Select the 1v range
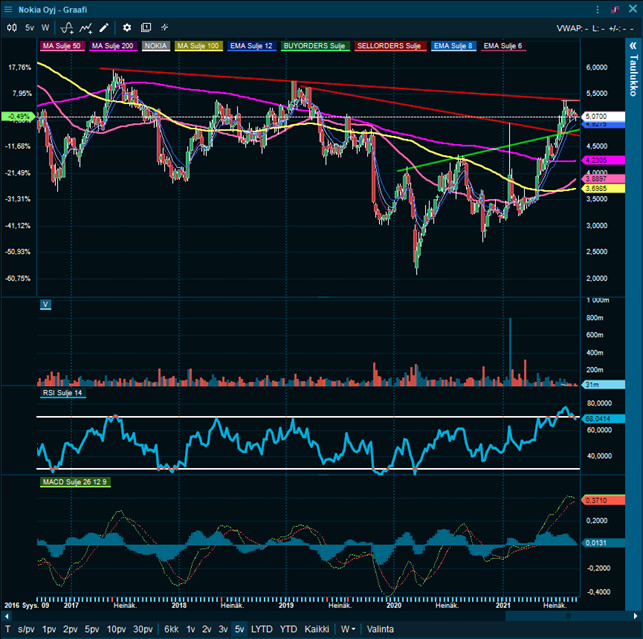 point(191,629)
